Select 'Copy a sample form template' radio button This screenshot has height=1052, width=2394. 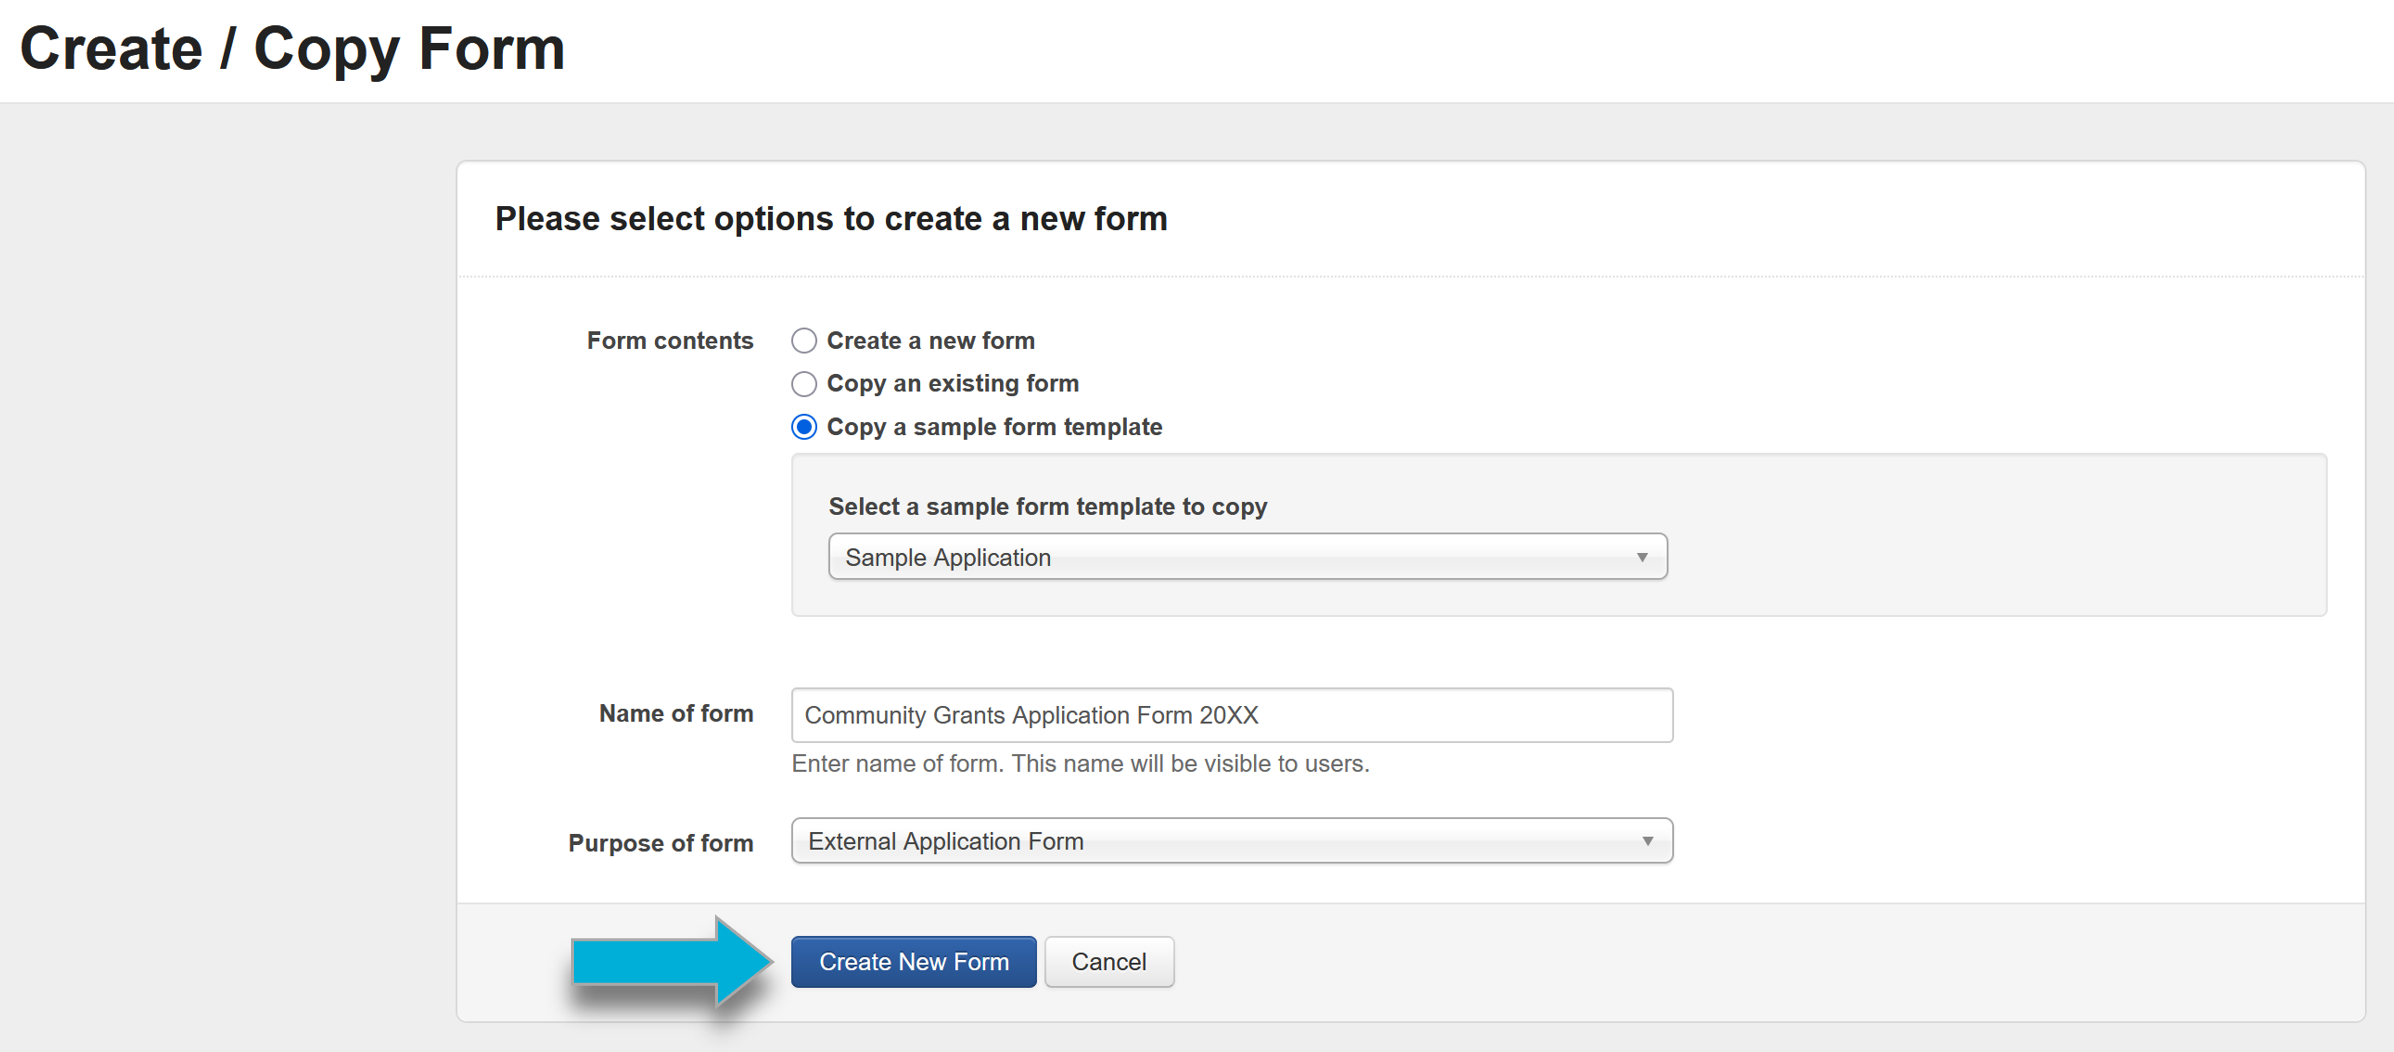tap(804, 427)
